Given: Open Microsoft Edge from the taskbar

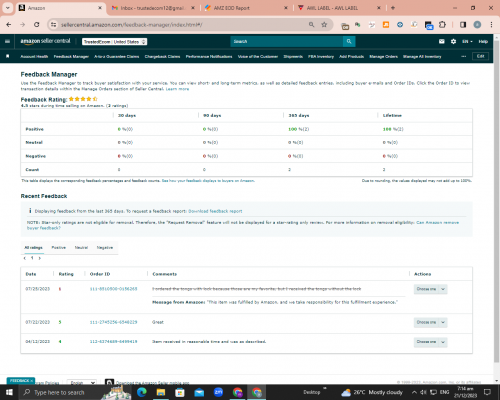Looking at the screenshot, I should click(142, 392).
